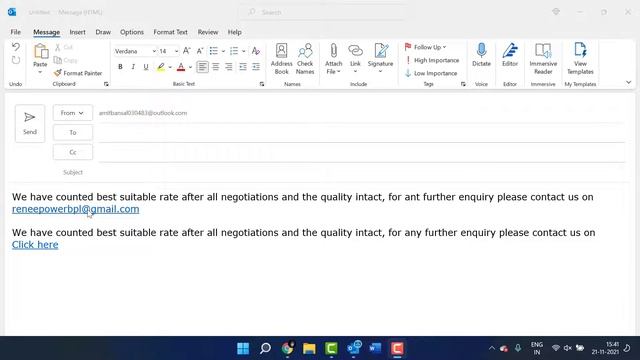Run Check Names
Image resolution: width=640 pixels, height=360 pixels.
click(305, 59)
